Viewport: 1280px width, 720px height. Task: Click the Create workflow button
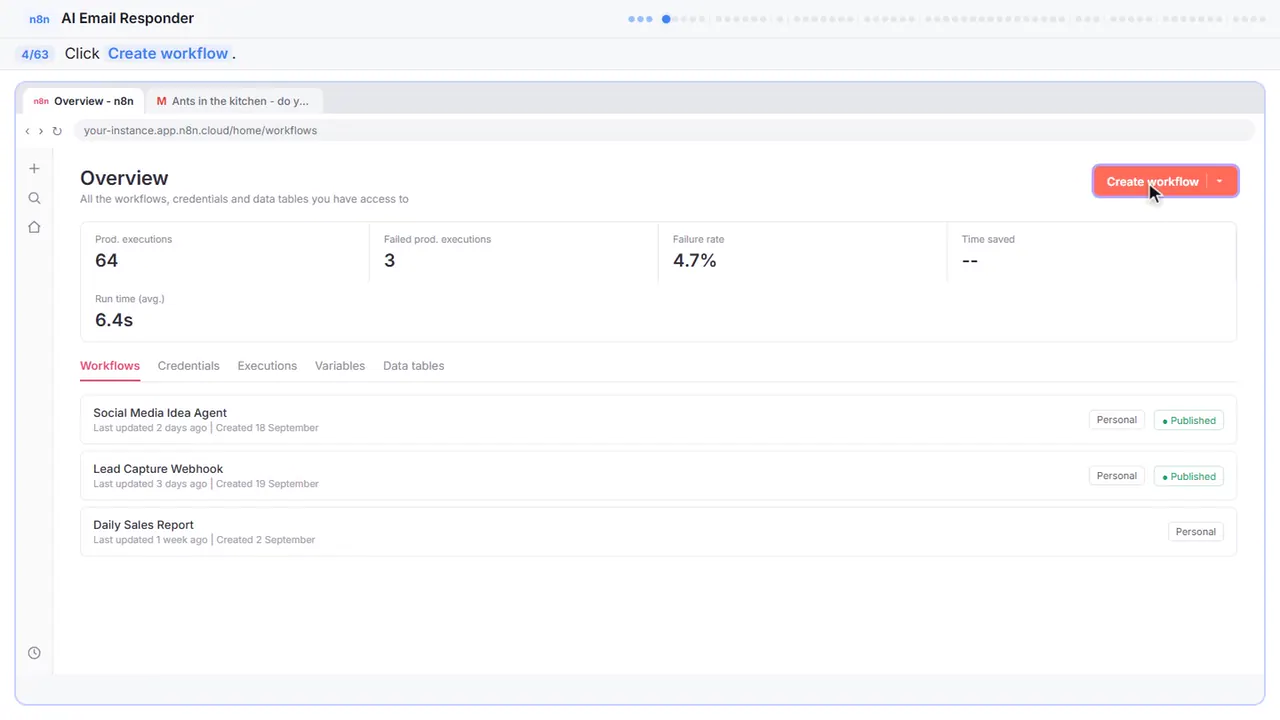coord(1152,181)
